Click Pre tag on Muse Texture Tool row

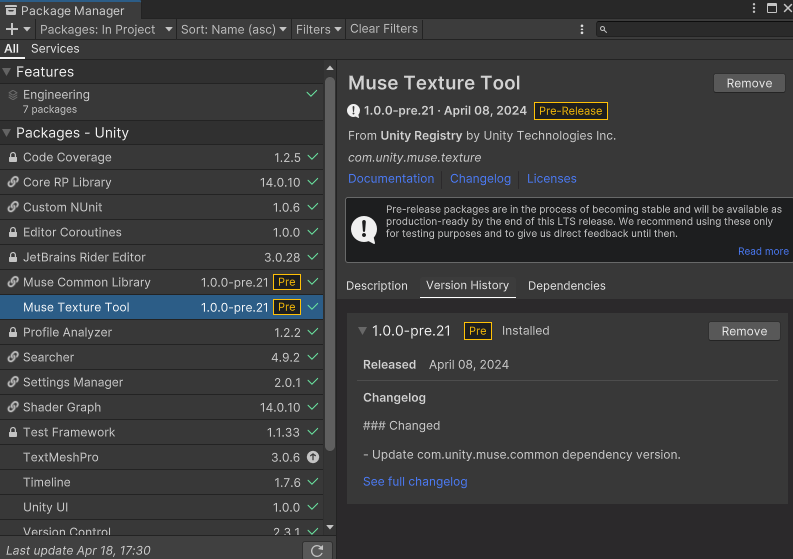pos(287,307)
